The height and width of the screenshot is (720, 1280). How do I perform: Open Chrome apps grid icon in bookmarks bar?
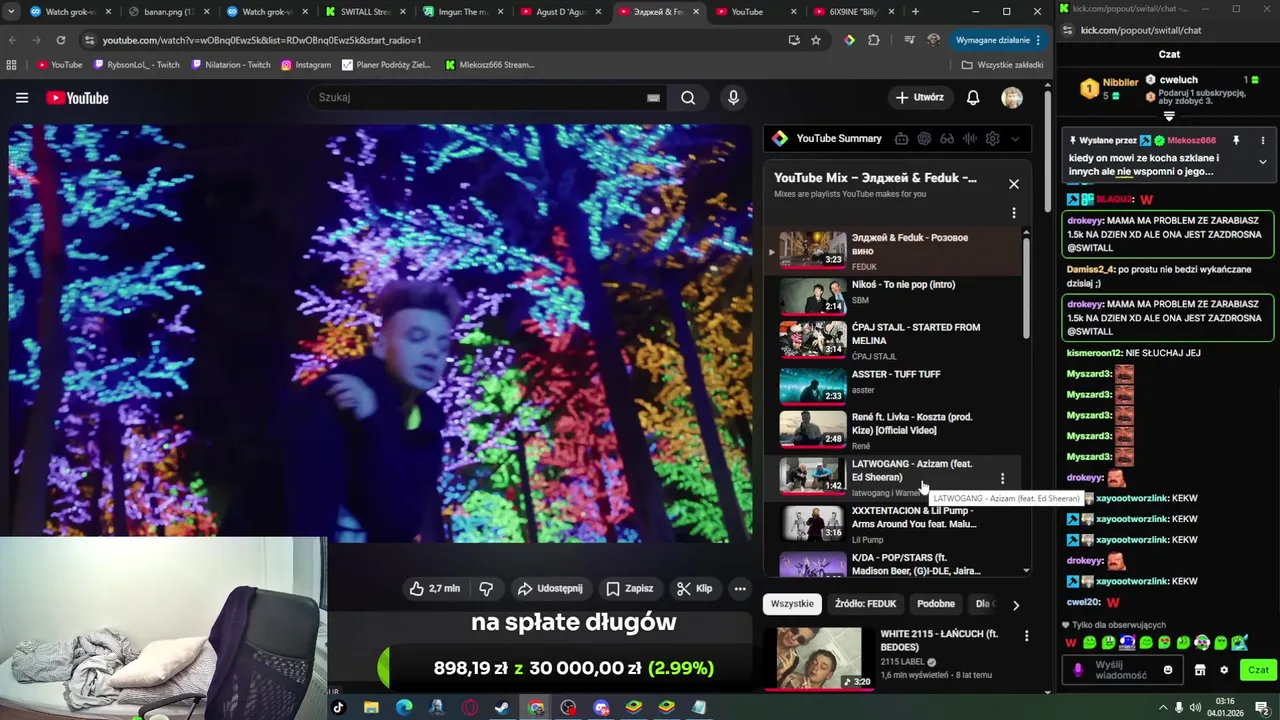click(x=12, y=65)
